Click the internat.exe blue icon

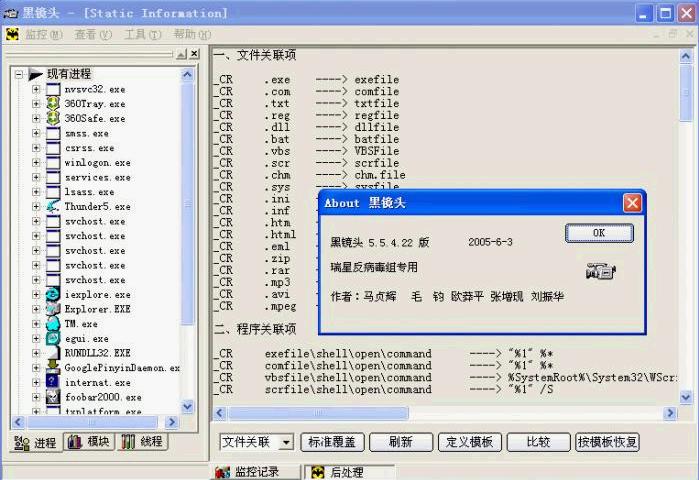pyautogui.click(x=53, y=382)
